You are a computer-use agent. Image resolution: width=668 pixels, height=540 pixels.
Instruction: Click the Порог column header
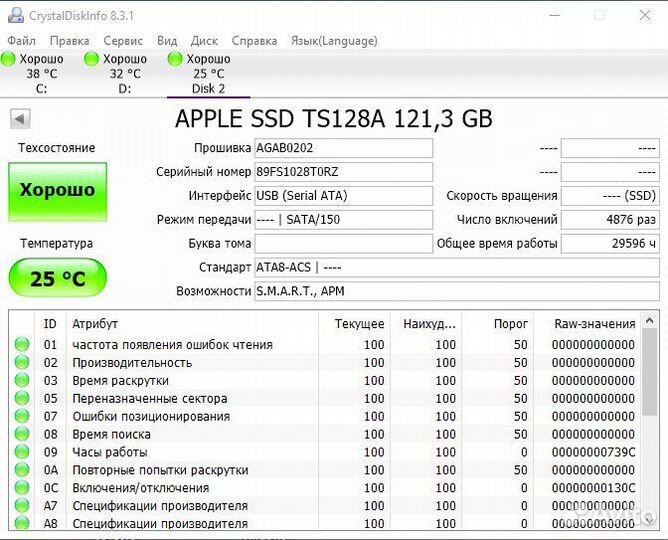[498, 324]
